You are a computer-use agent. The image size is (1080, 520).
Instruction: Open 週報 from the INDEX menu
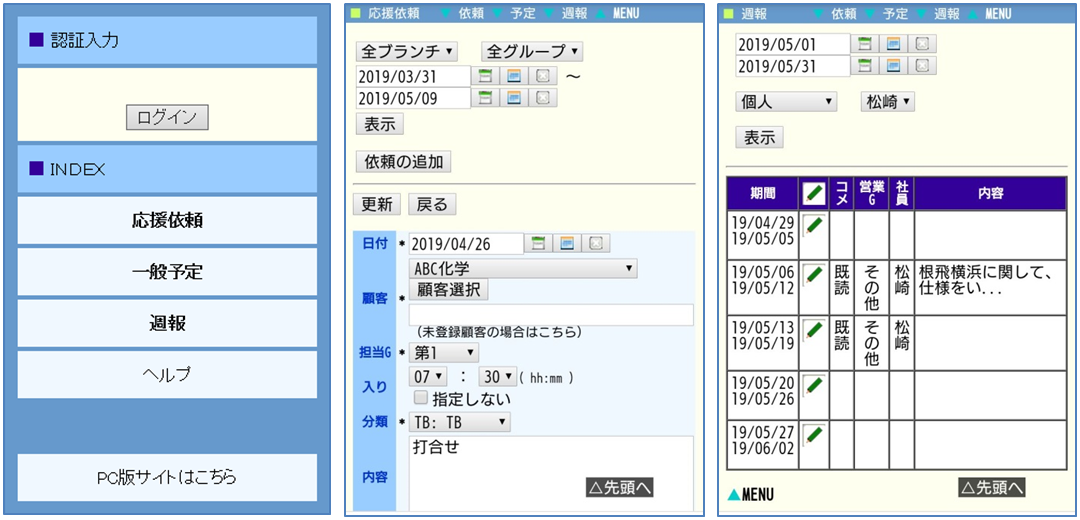167,324
